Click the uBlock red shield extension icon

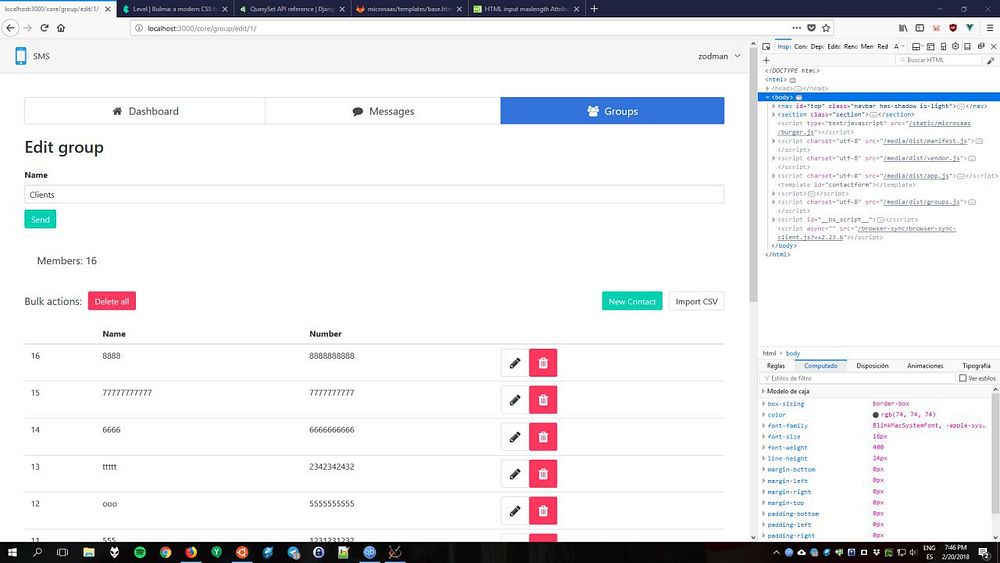coord(953,28)
